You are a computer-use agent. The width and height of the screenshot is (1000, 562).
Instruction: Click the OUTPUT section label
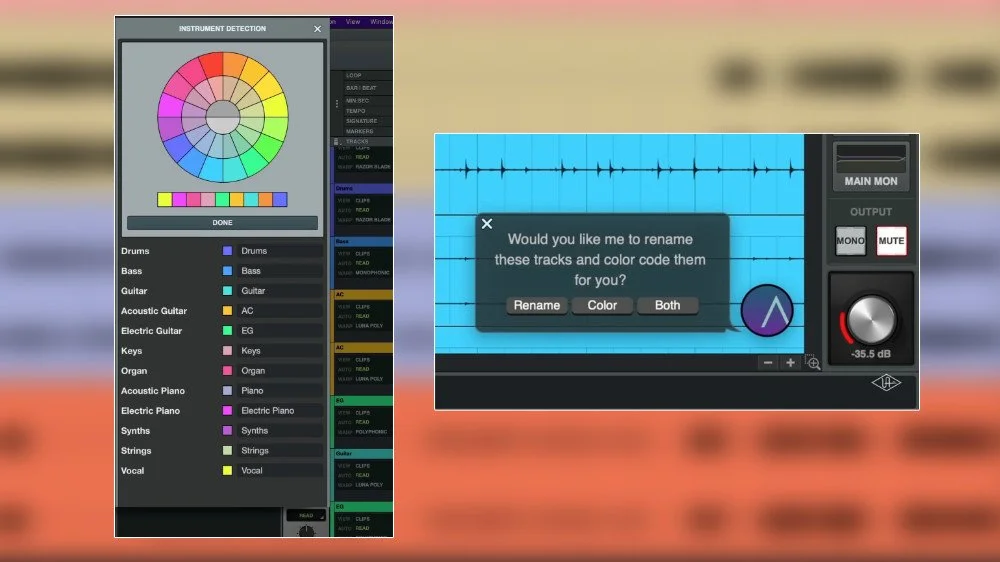point(871,212)
